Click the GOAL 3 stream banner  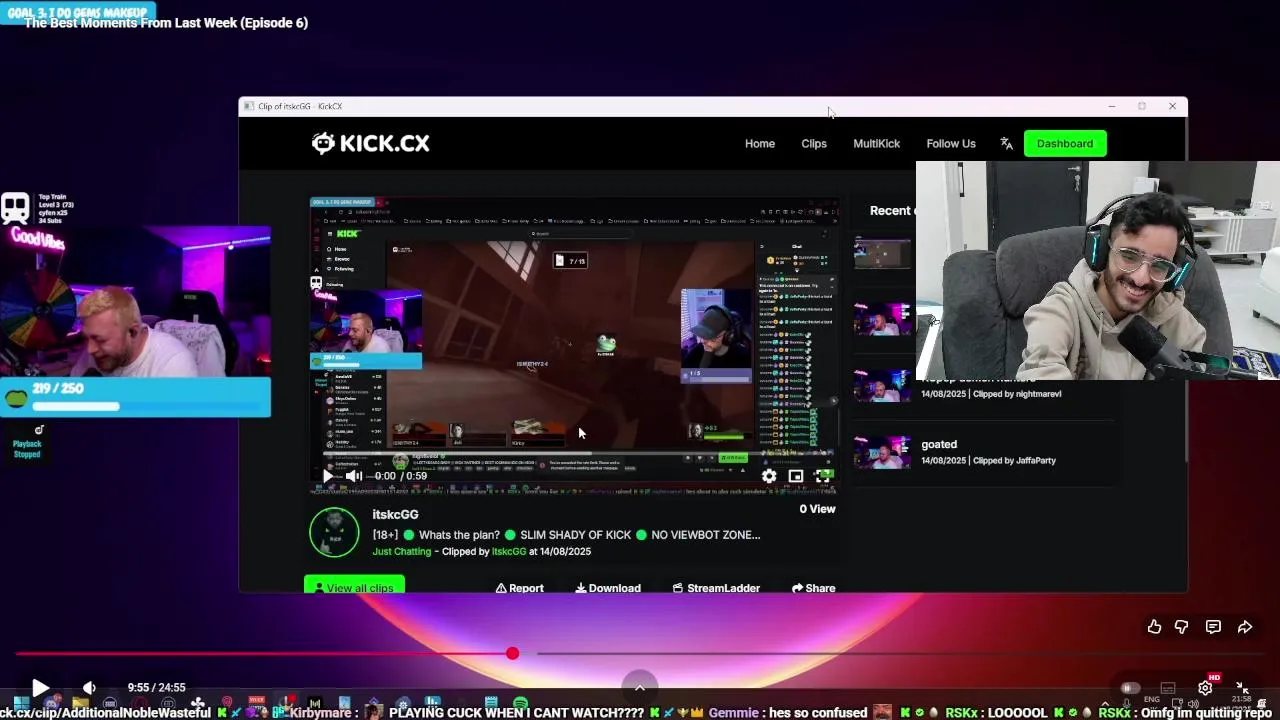(77, 12)
